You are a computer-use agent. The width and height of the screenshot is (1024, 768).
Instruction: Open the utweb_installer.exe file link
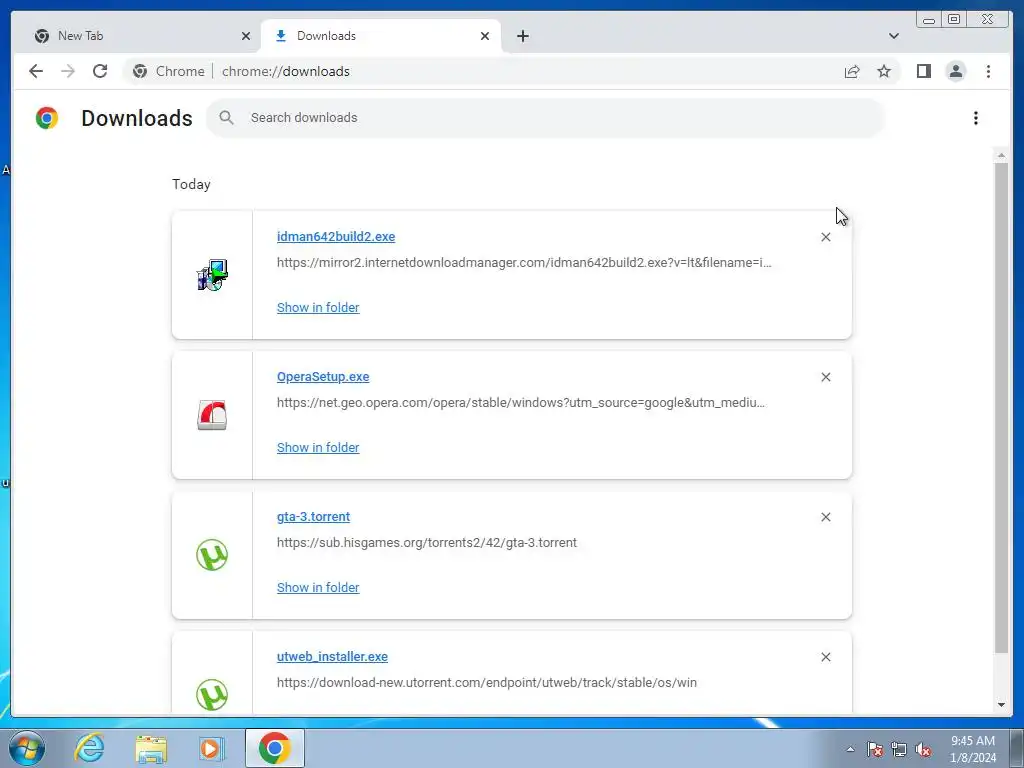(x=332, y=656)
